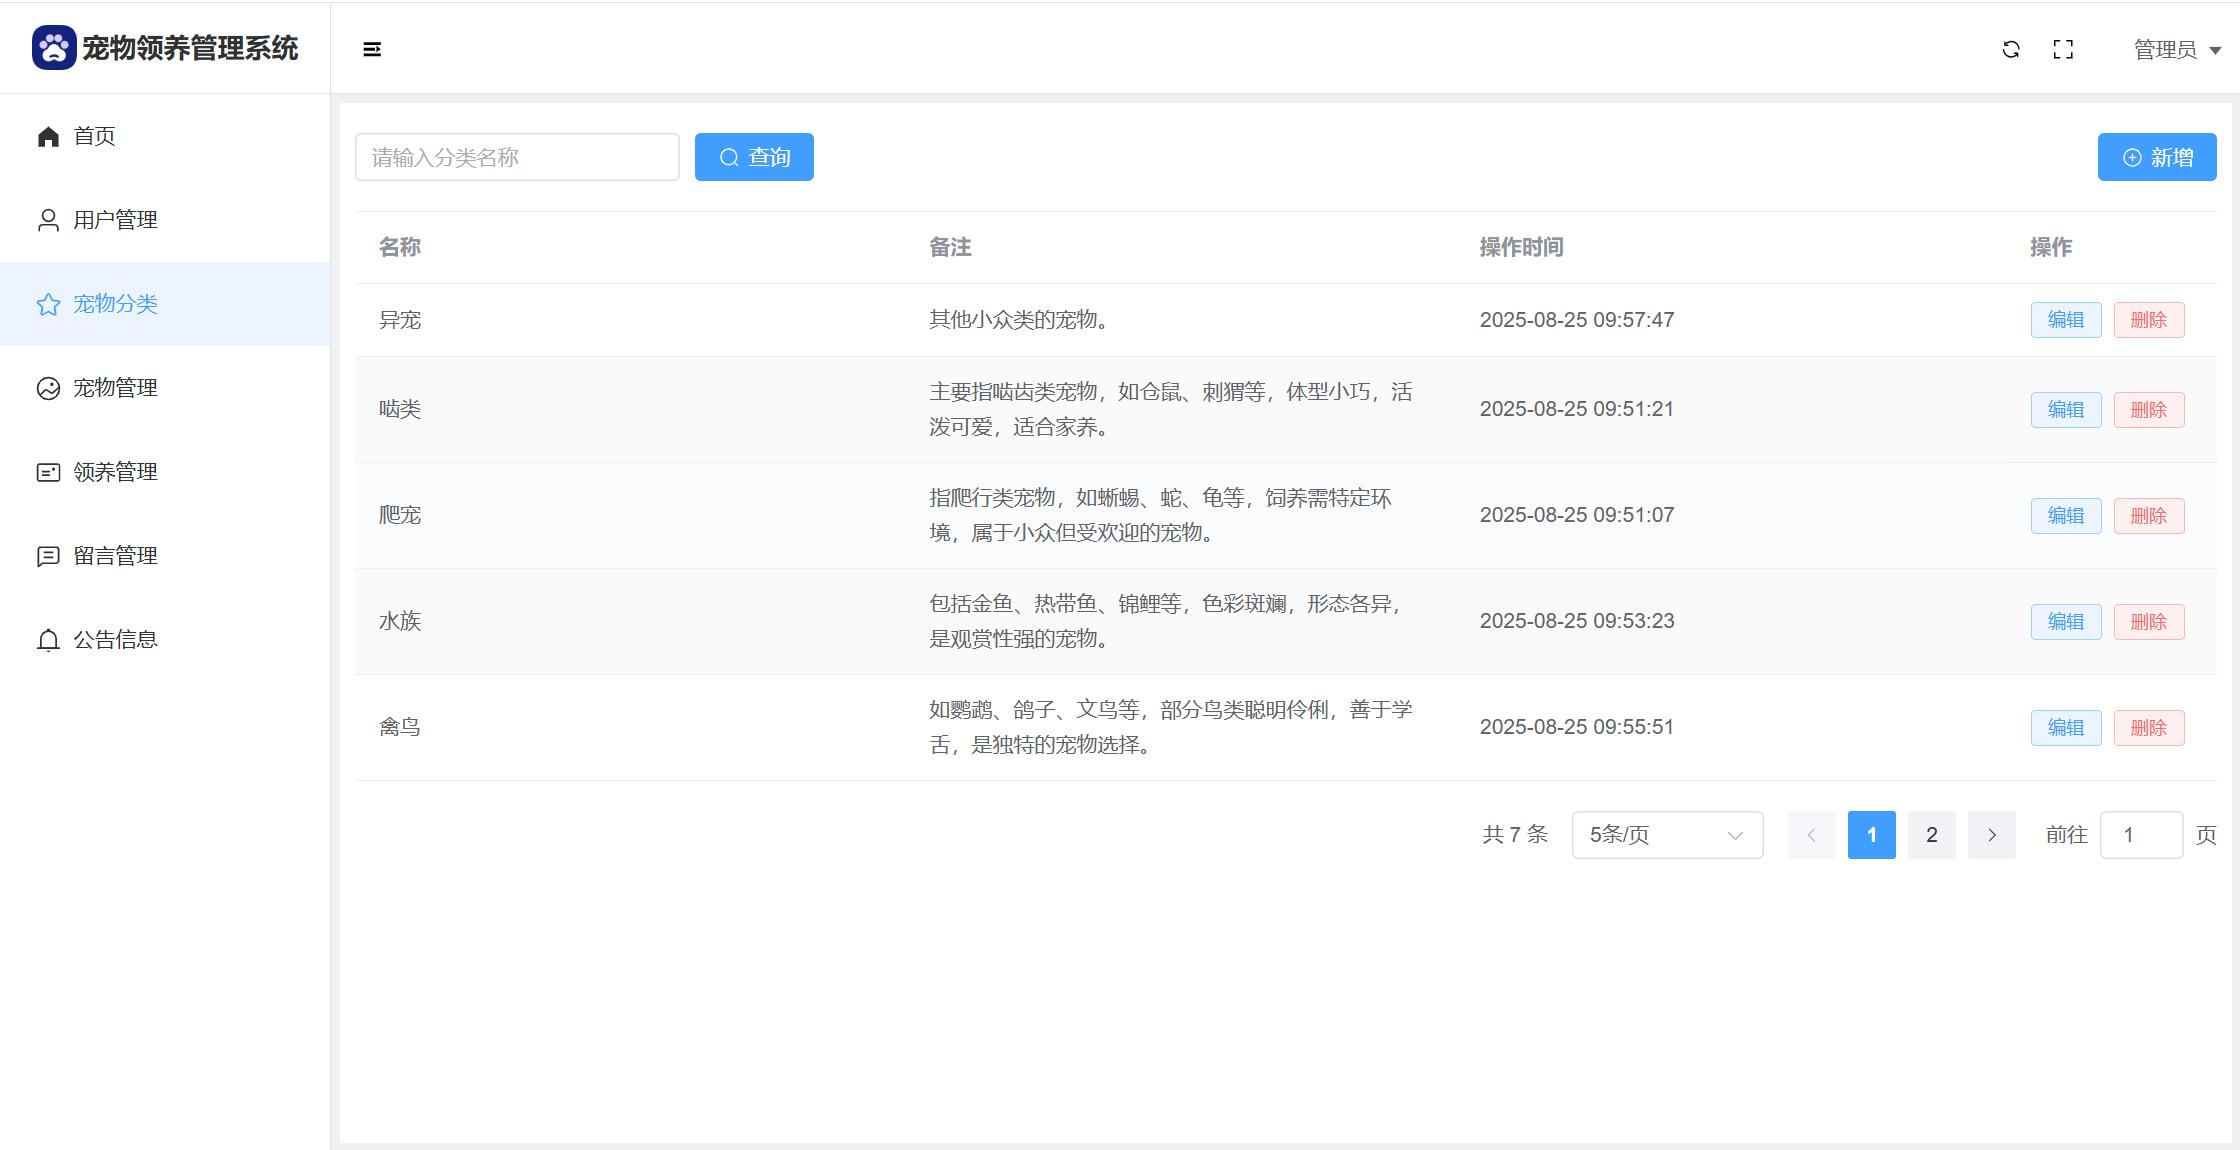Click the user icon beside 用户管理
Screen dimensions: 2240x1150
(48, 220)
